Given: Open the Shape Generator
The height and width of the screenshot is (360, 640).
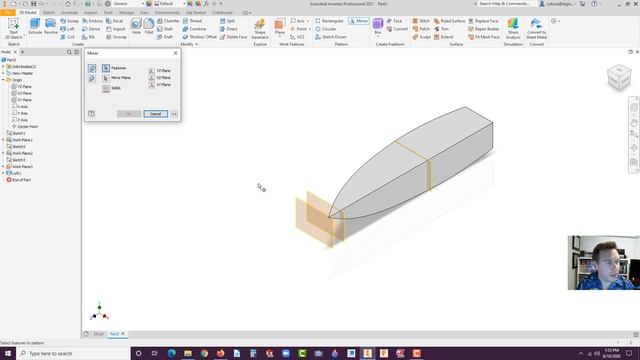Looking at the screenshot, I should click(260, 29).
